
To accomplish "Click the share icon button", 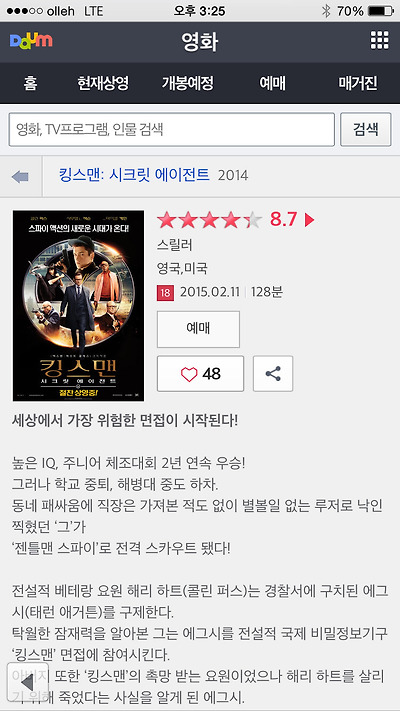I will coord(273,374).
